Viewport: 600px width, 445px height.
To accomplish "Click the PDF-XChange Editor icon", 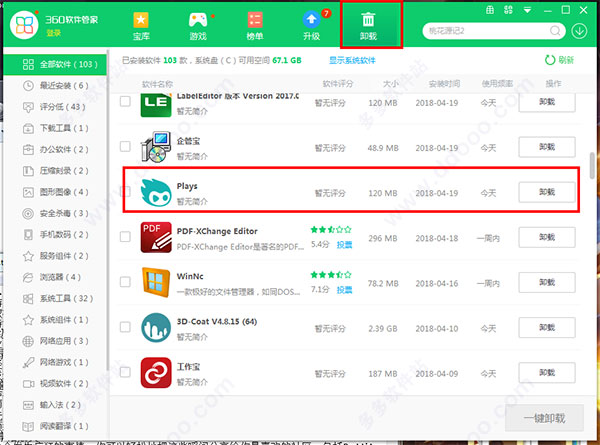I will click(156, 238).
